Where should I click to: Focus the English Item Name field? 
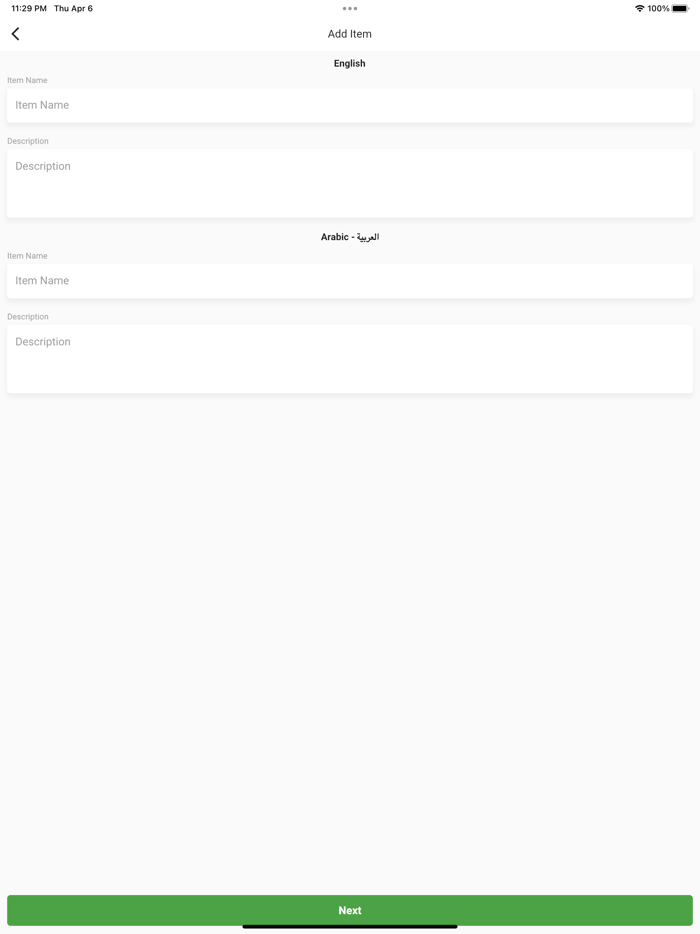[350, 105]
